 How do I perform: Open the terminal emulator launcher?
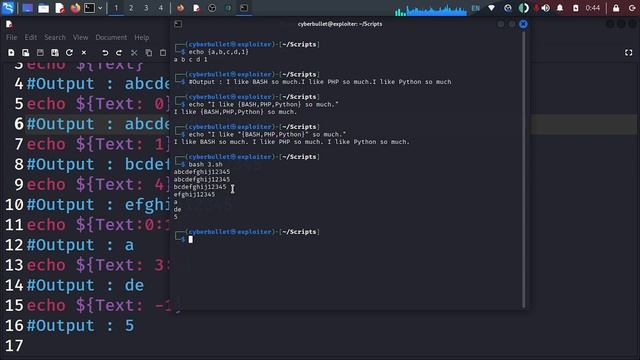coord(89,8)
